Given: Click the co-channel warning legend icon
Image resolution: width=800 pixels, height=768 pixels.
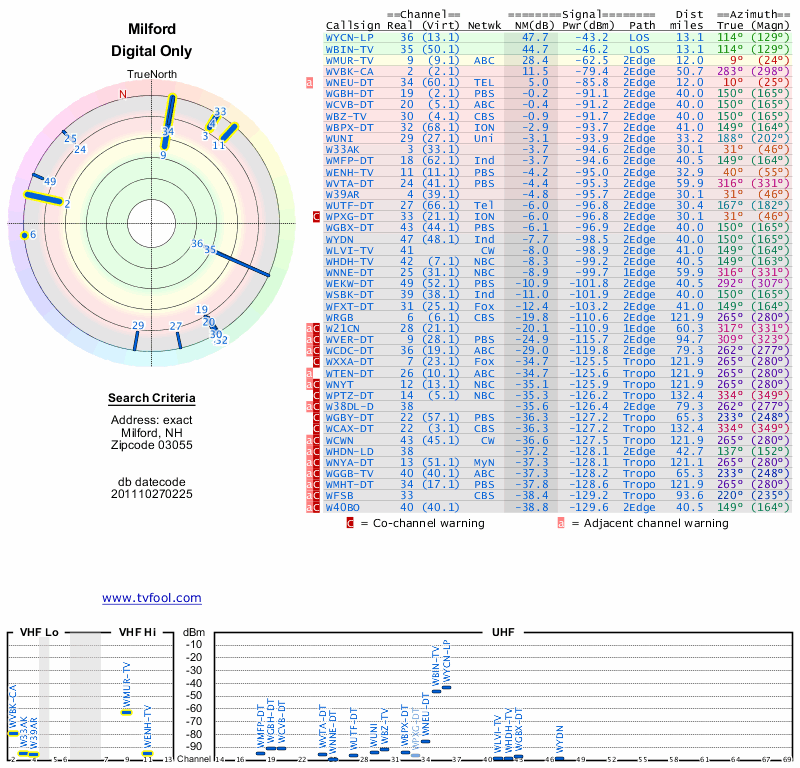Looking at the screenshot, I should pos(350,522).
